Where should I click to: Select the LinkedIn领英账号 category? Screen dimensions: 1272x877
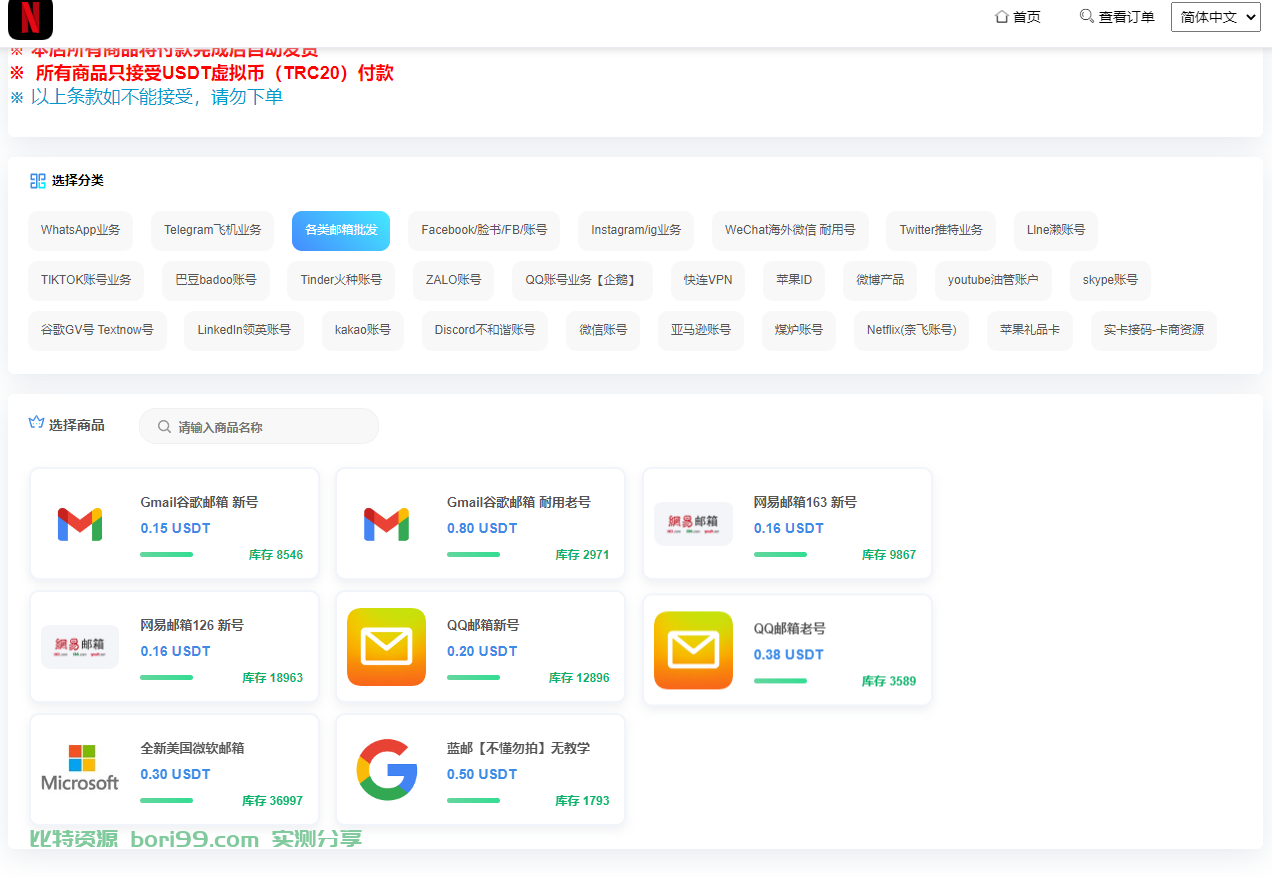244,330
